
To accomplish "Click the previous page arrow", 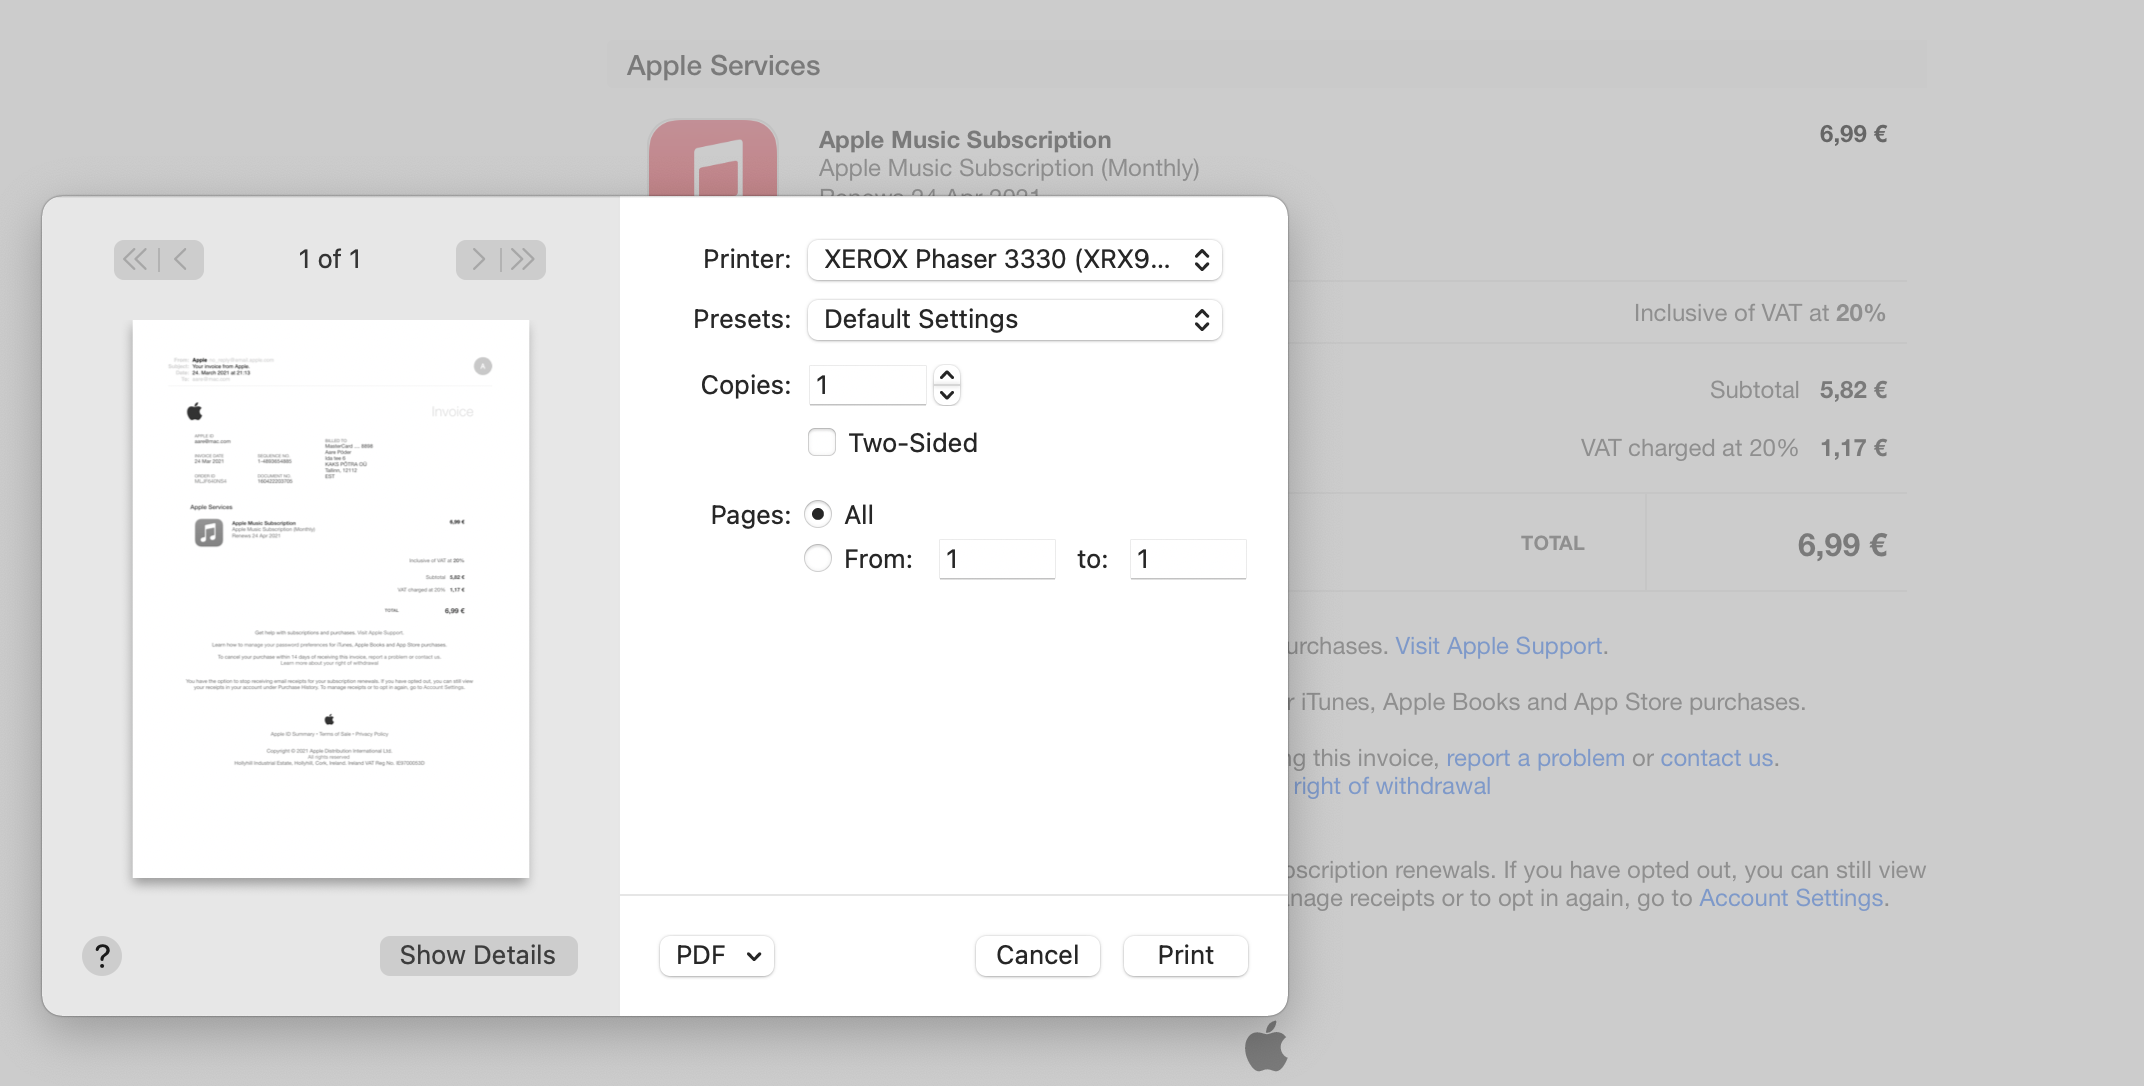I will 180,259.
